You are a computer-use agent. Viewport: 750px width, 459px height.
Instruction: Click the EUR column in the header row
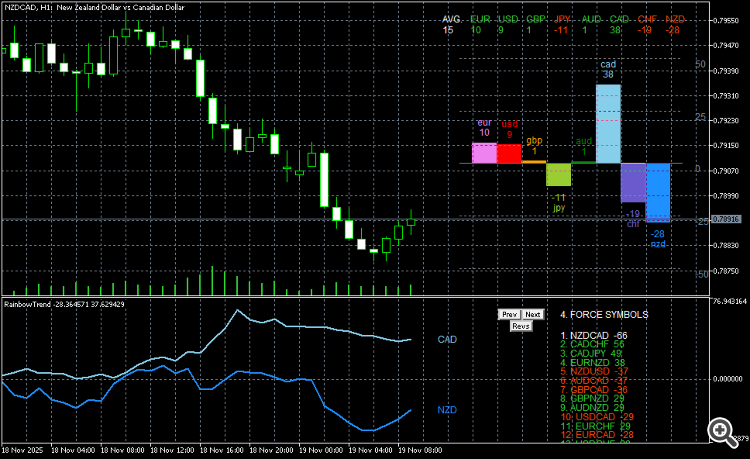point(480,24)
